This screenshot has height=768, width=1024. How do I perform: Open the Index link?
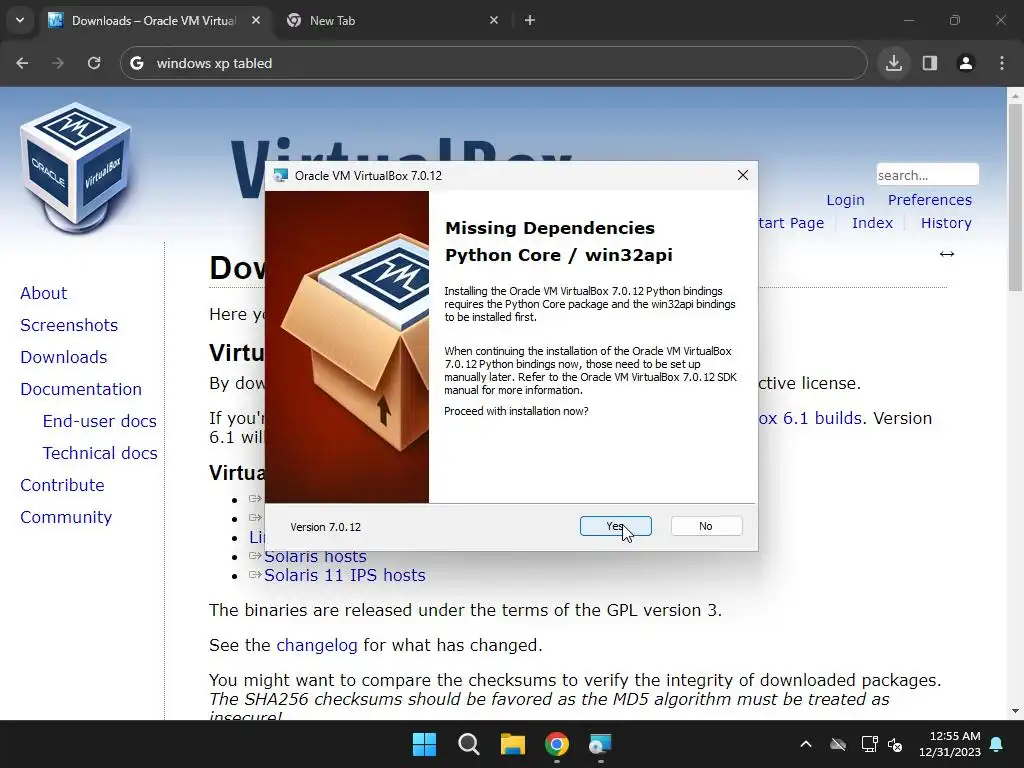(x=872, y=223)
